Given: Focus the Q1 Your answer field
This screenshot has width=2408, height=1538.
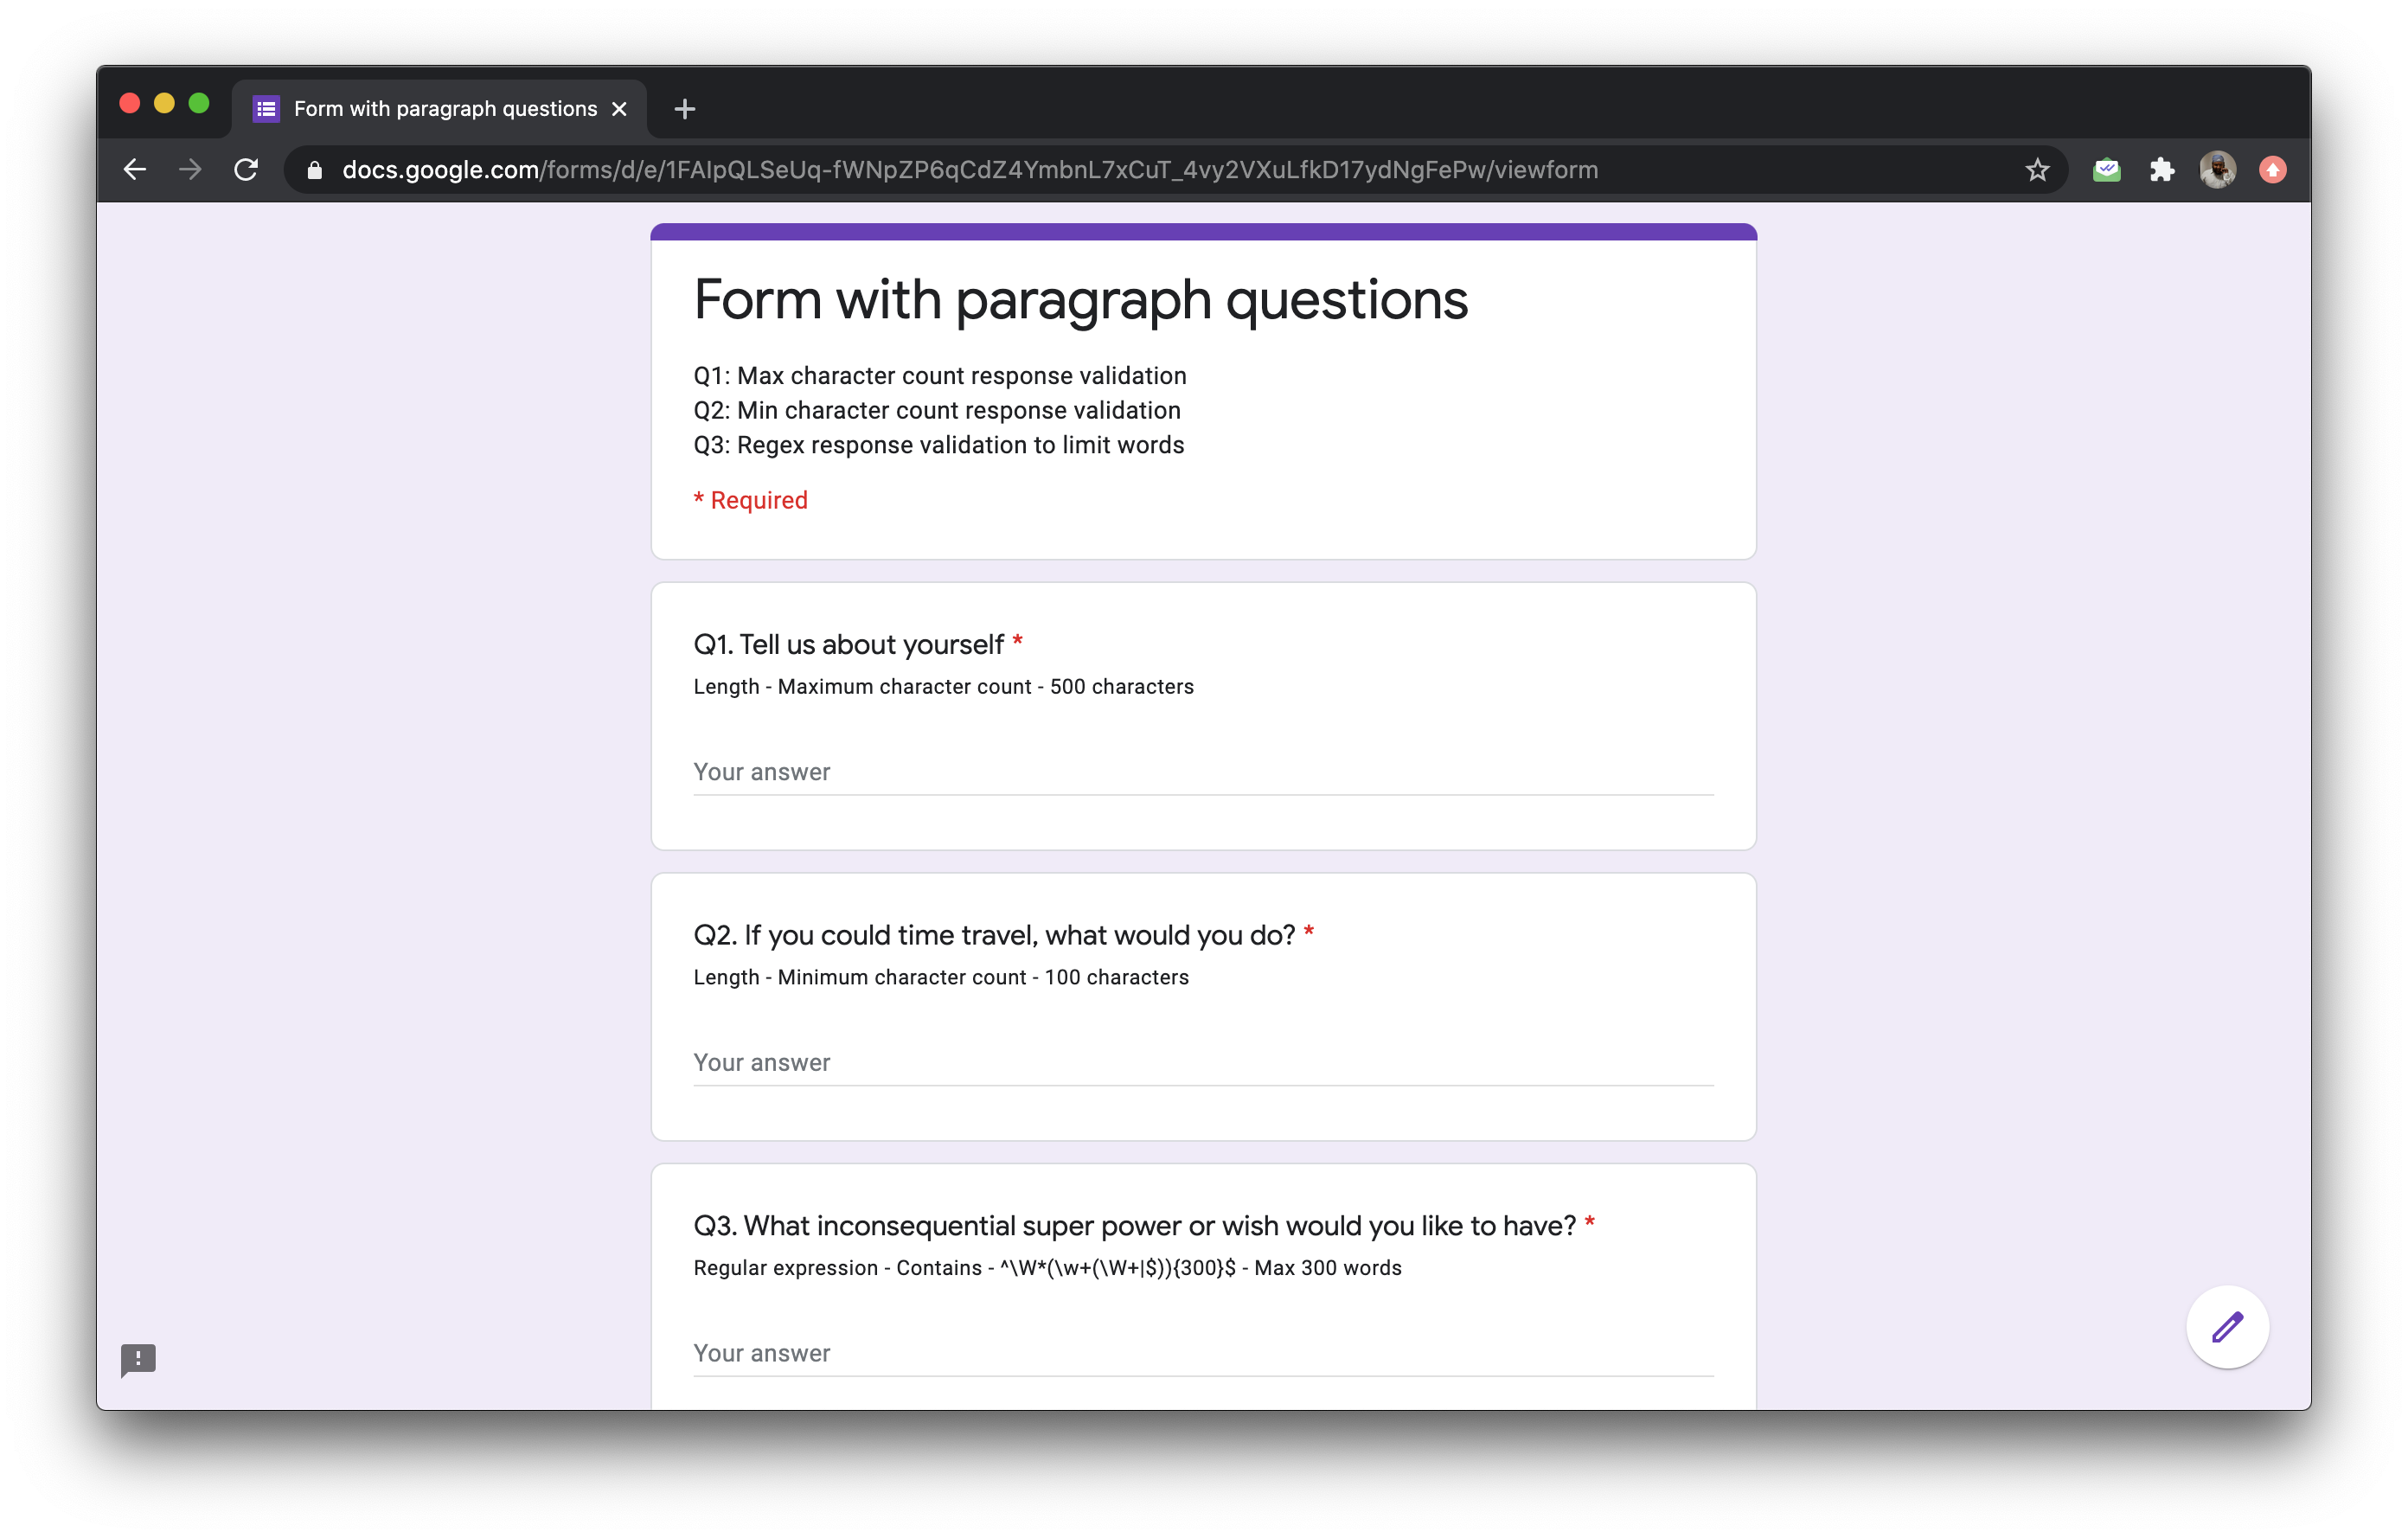Looking at the screenshot, I should (1203, 772).
